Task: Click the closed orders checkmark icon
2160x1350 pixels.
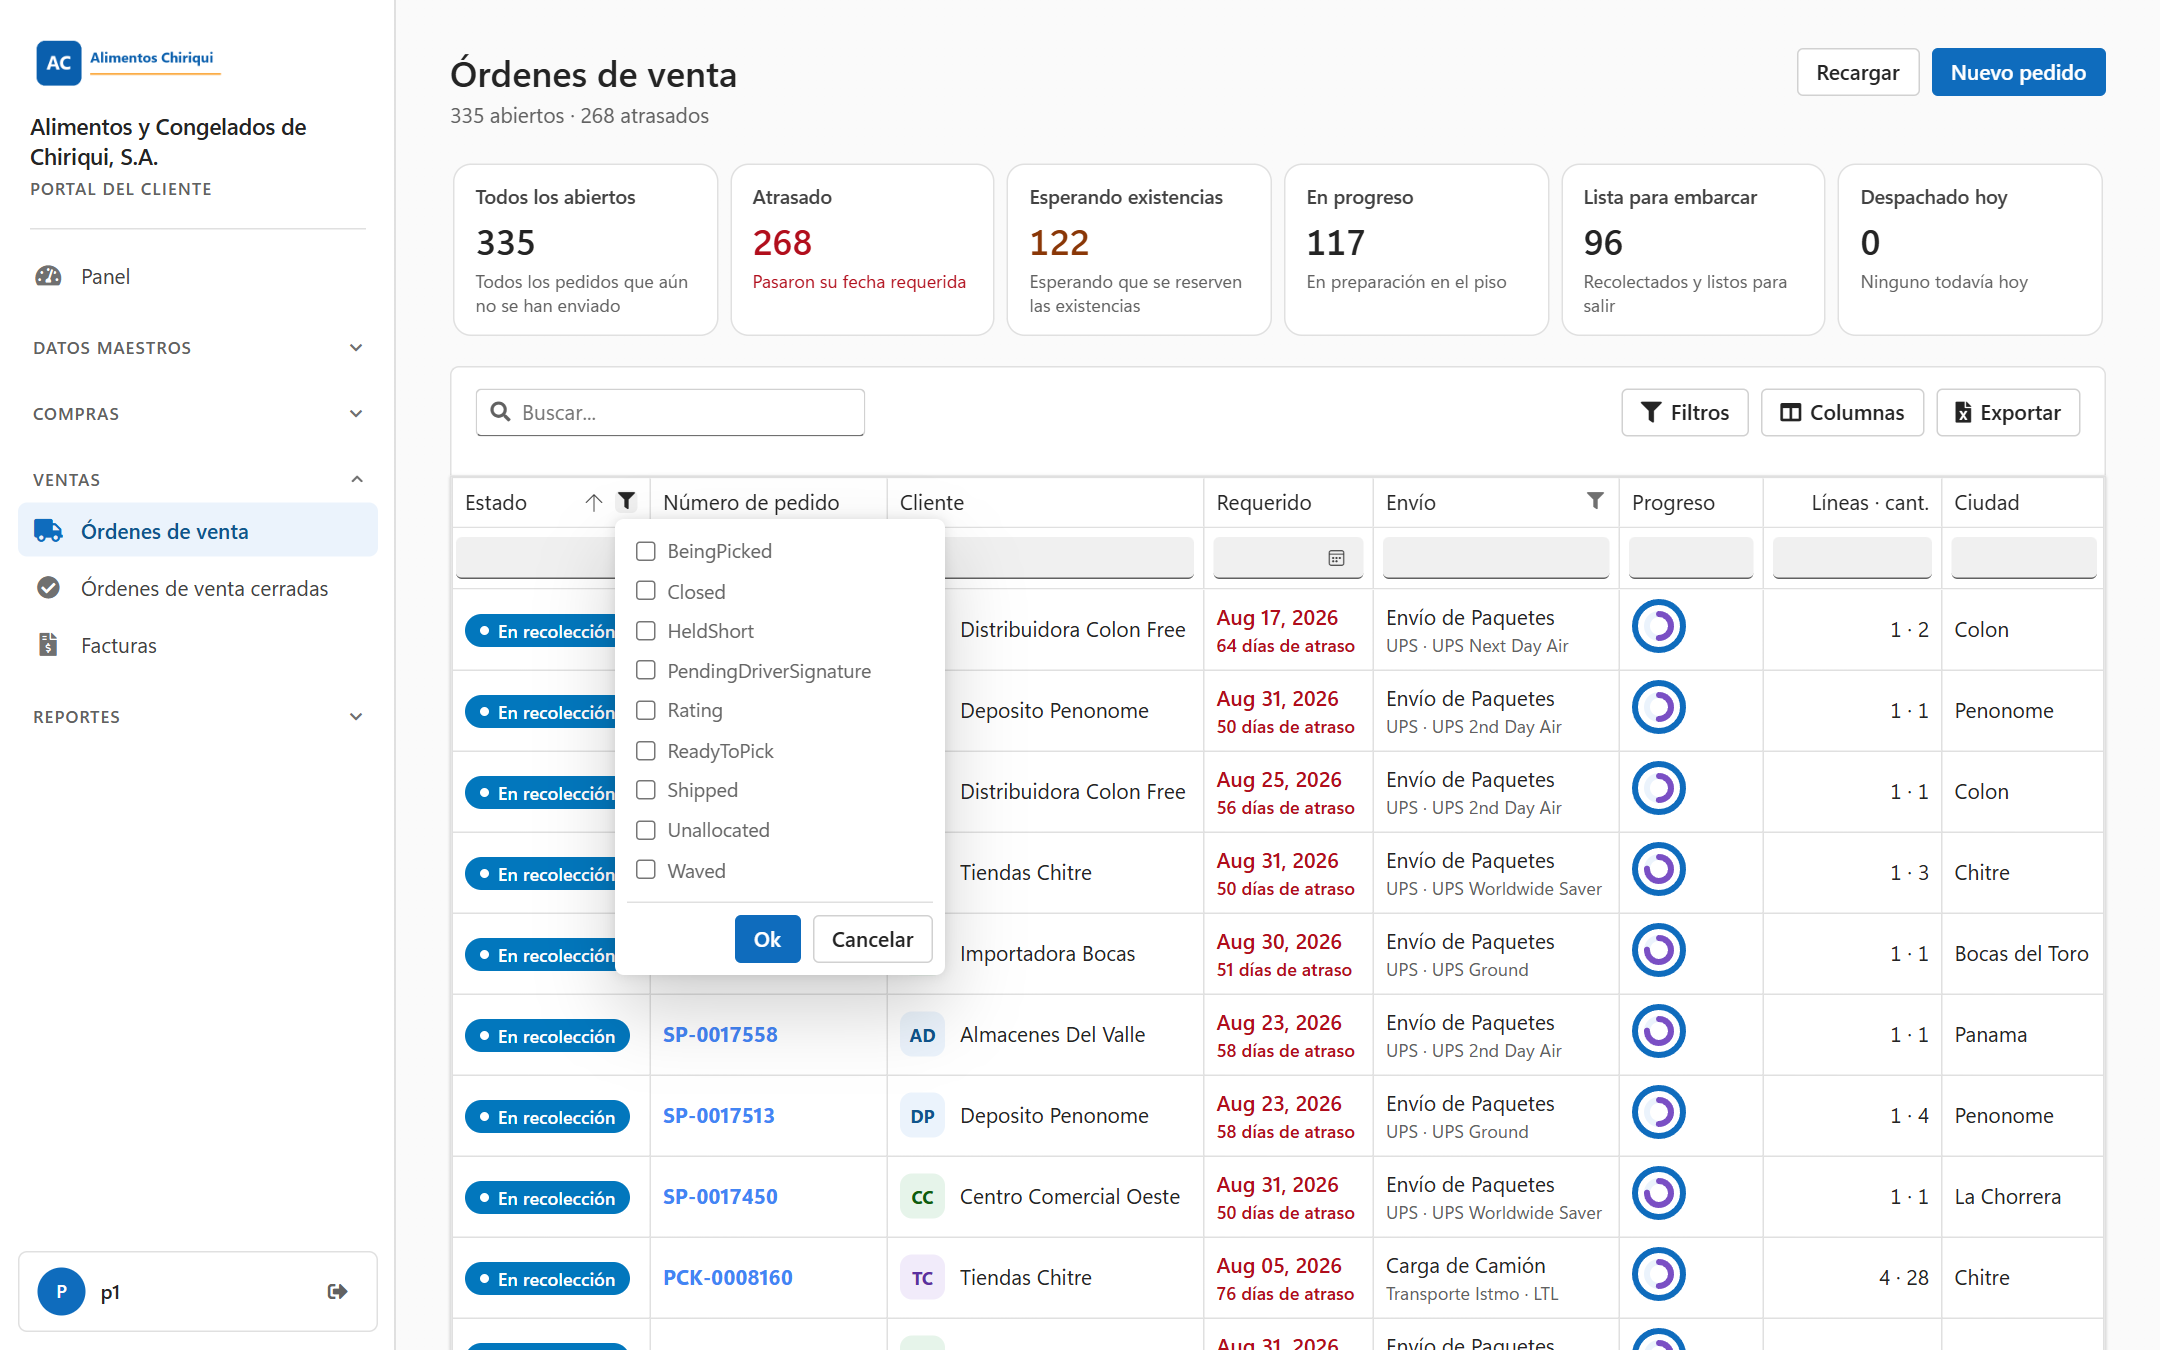Action: 48,588
